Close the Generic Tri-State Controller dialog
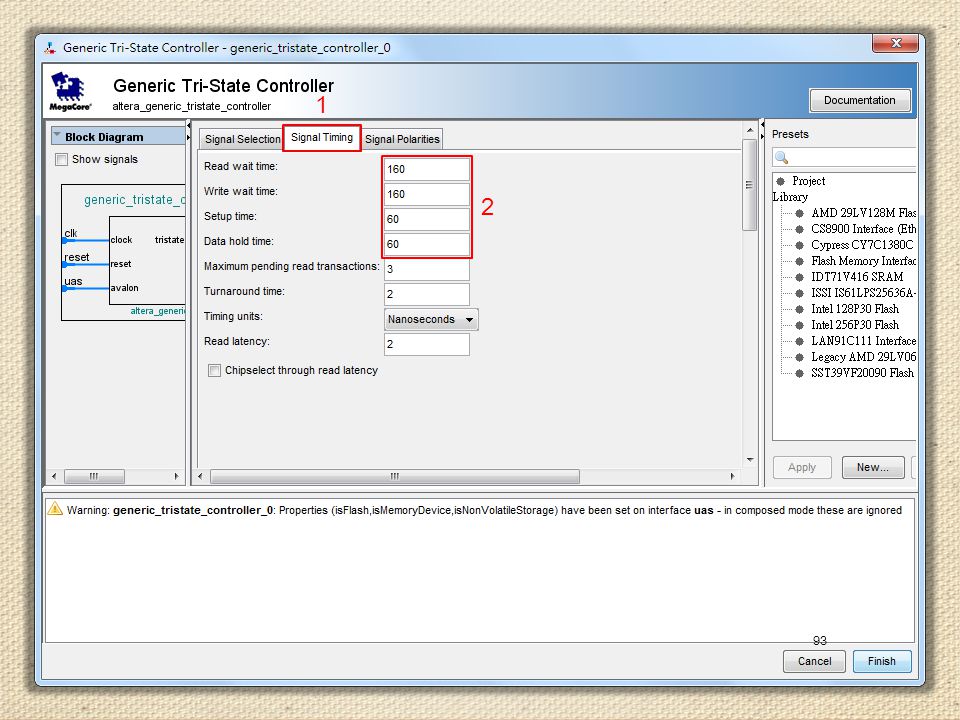The image size is (960, 720). (896, 43)
